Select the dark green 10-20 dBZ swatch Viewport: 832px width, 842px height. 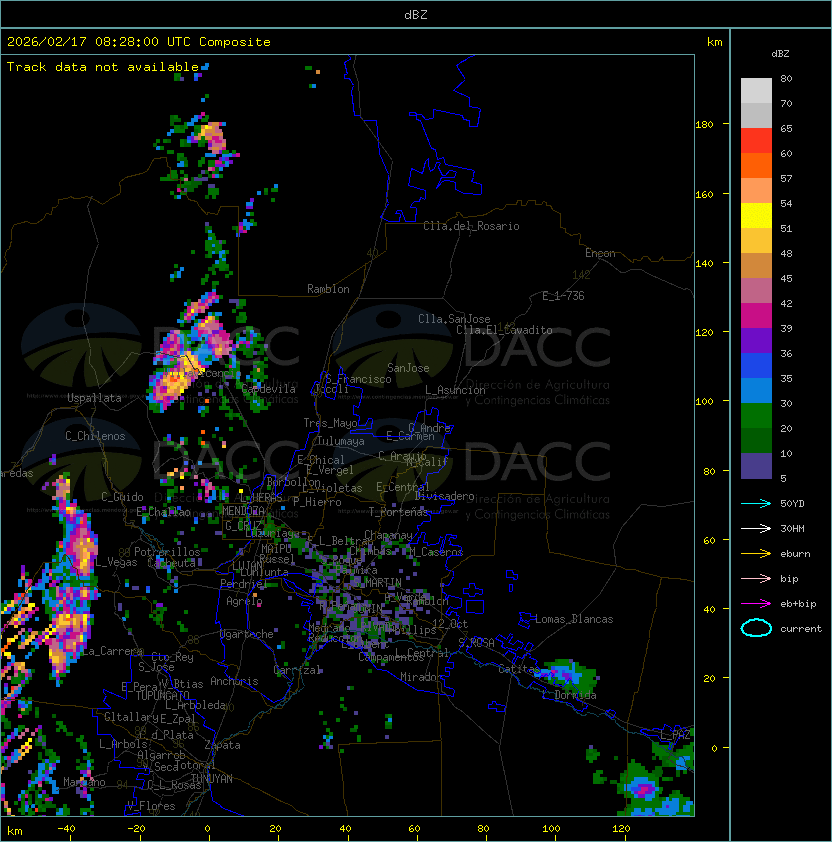click(756, 441)
